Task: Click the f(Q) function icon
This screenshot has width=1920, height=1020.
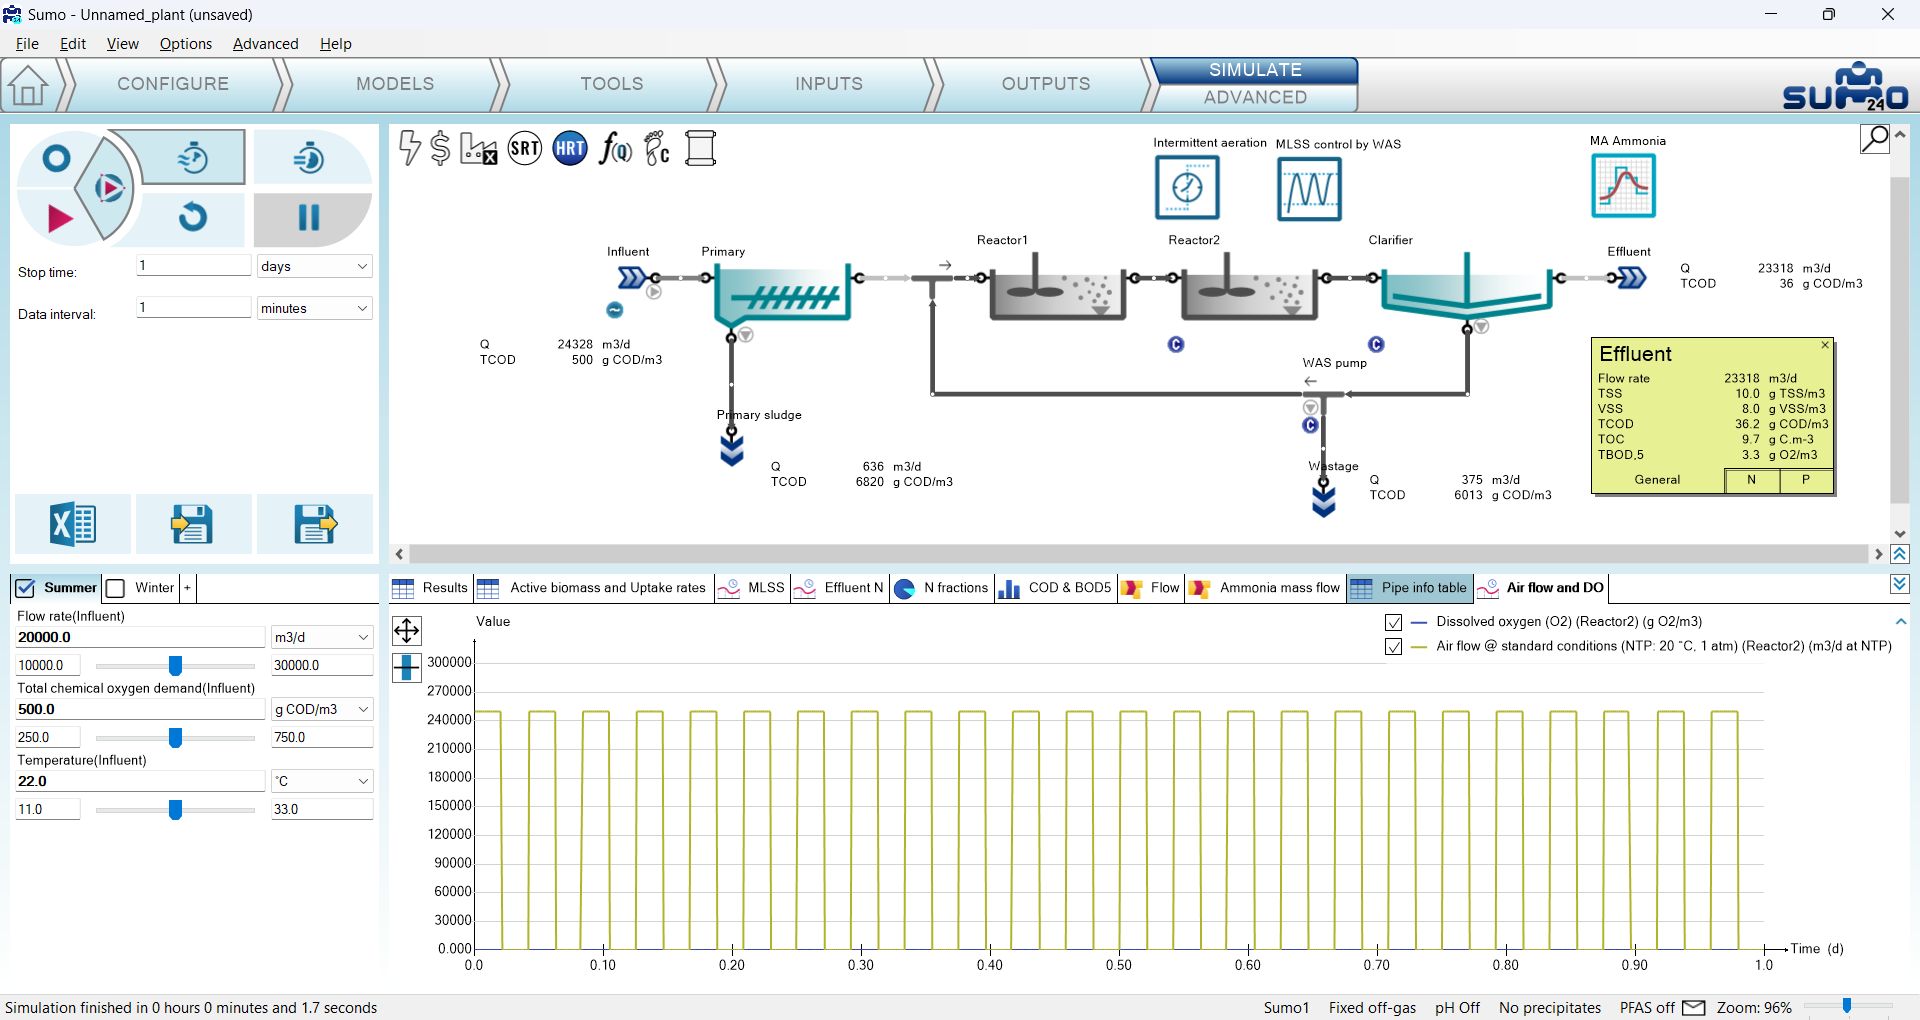Action: [615, 149]
